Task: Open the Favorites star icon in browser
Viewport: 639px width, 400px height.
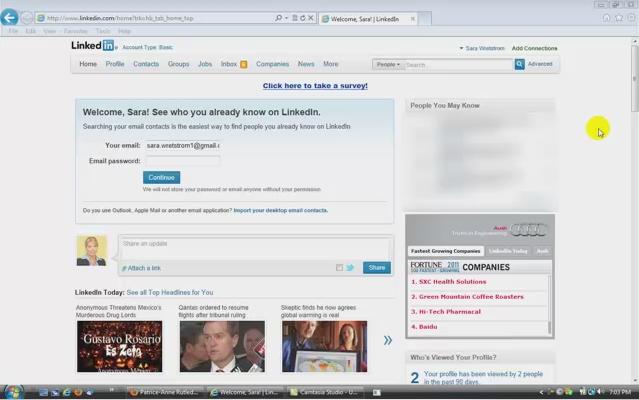Action: click(619, 18)
